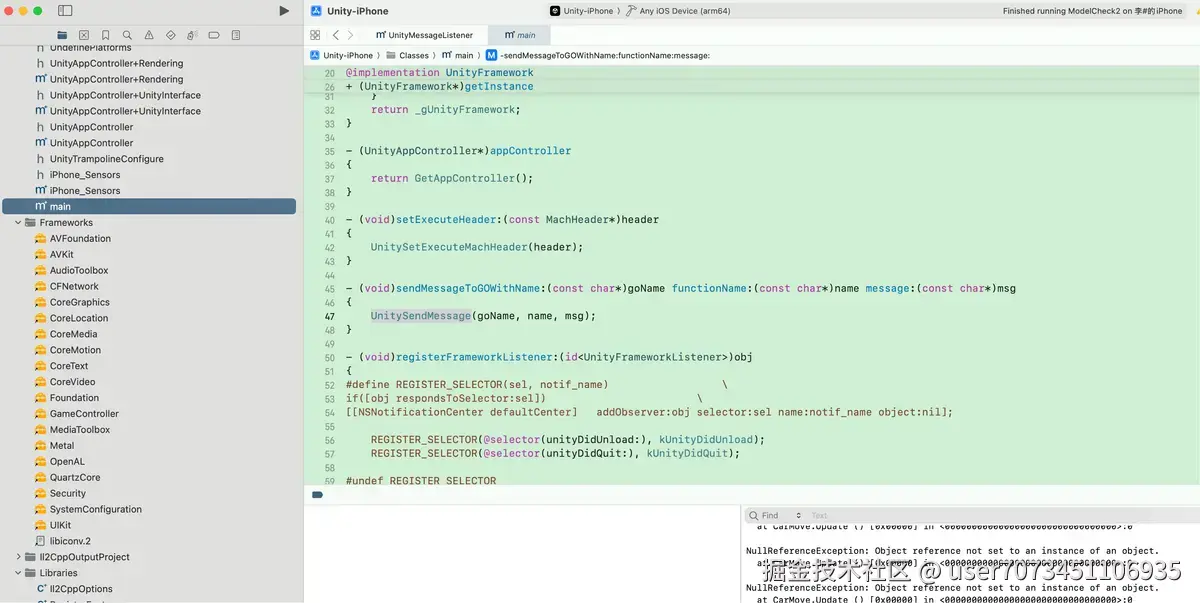Toggle the navigator sidebar visibility
This screenshot has width=1200, height=603.
[x=65, y=11]
